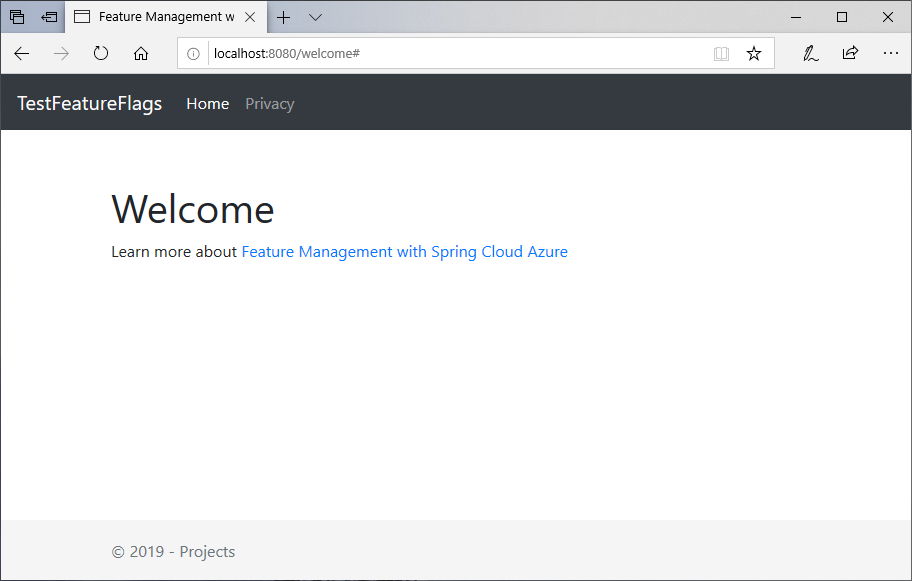Set these tabs aside
Viewport: 912px width, 581px height.
pyautogui.click(x=48, y=16)
